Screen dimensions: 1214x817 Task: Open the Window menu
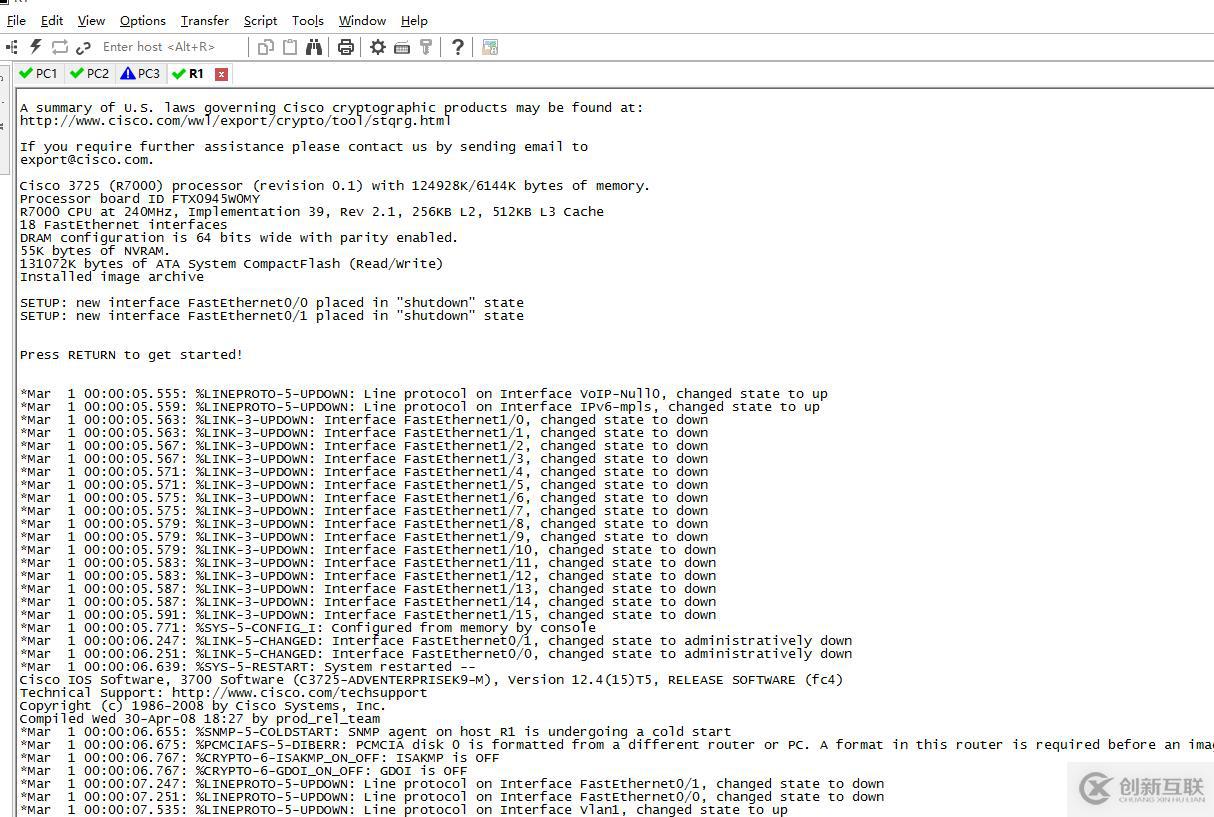(x=362, y=20)
